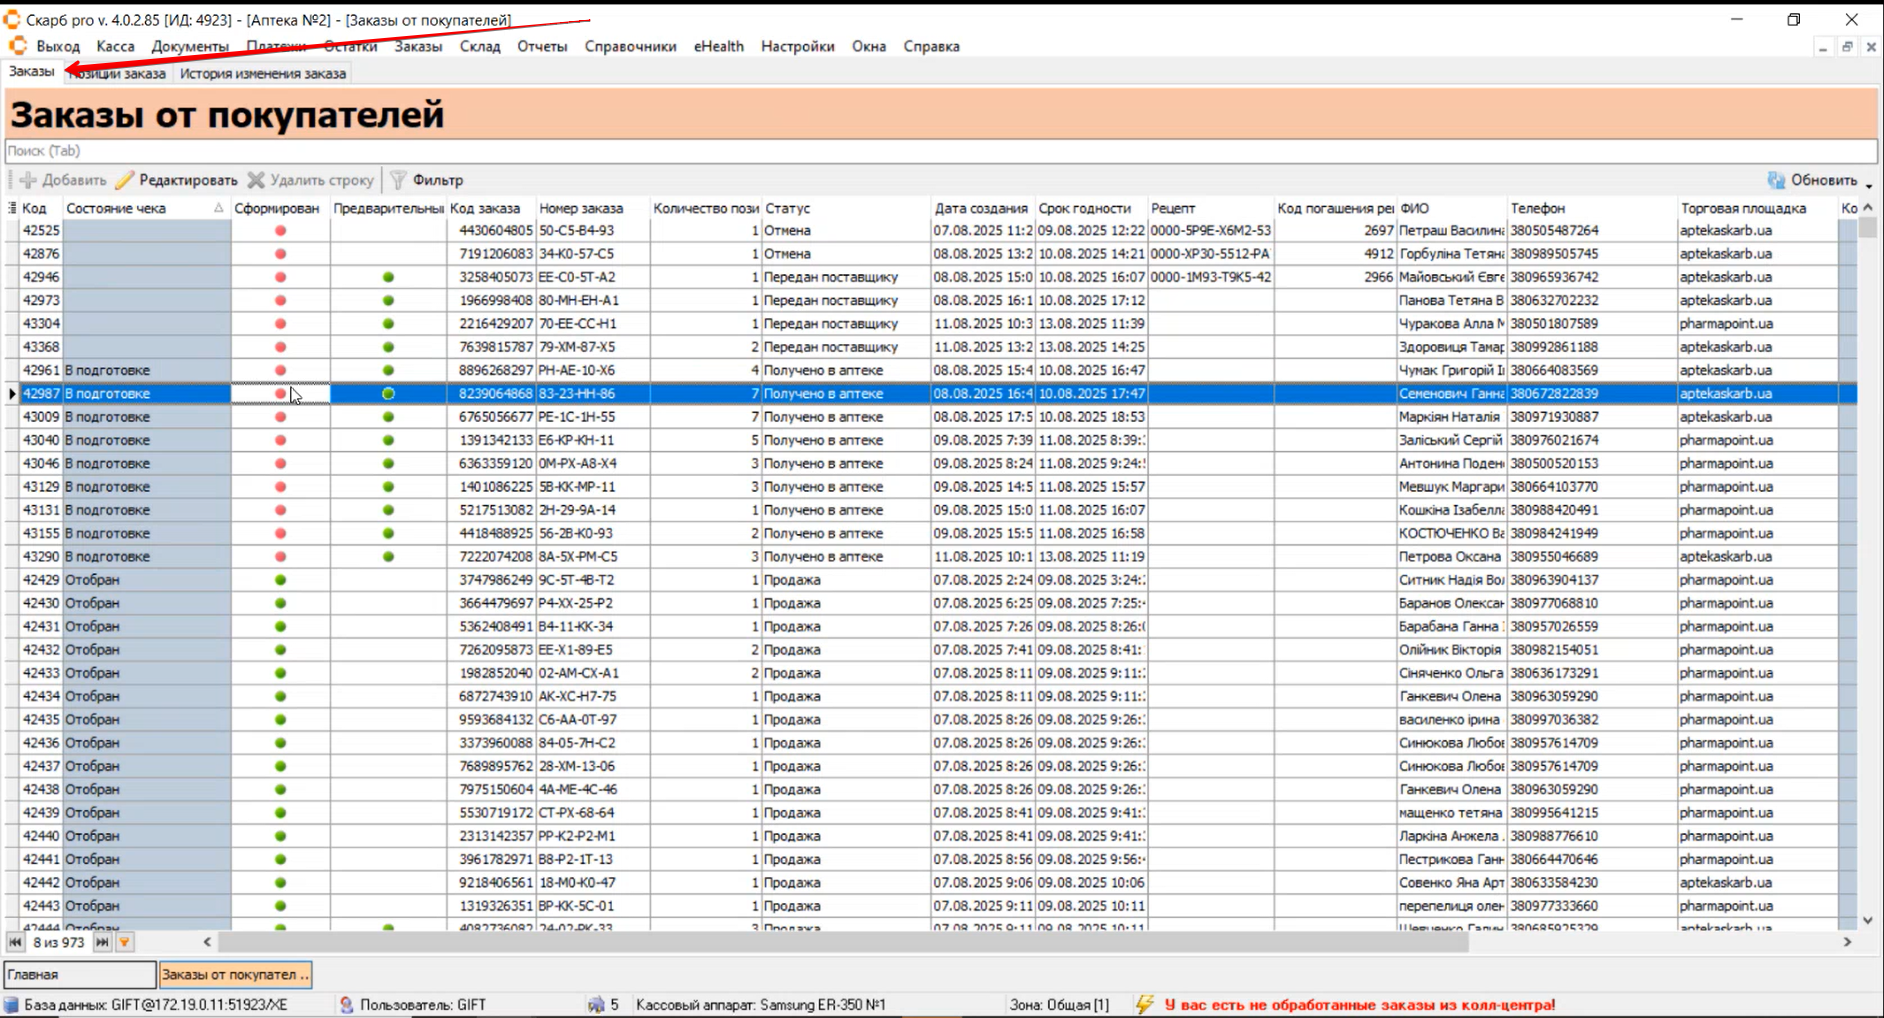Switch to История изменения заказа tab
The image size is (1884, 1018).
(x=262, y=73)
